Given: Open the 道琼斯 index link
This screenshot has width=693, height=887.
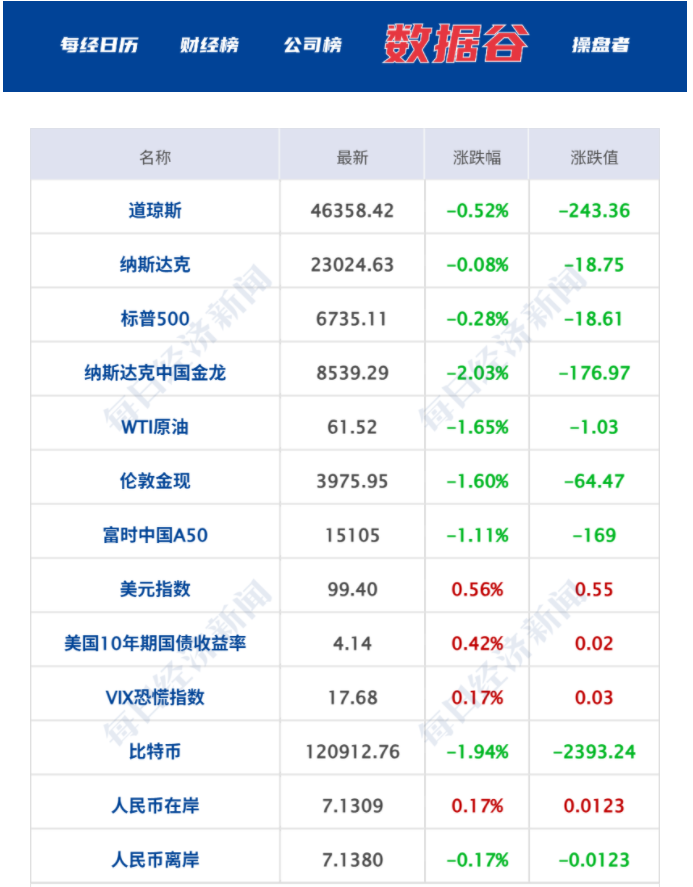Looking at the screenshot, I should [155, 211].
